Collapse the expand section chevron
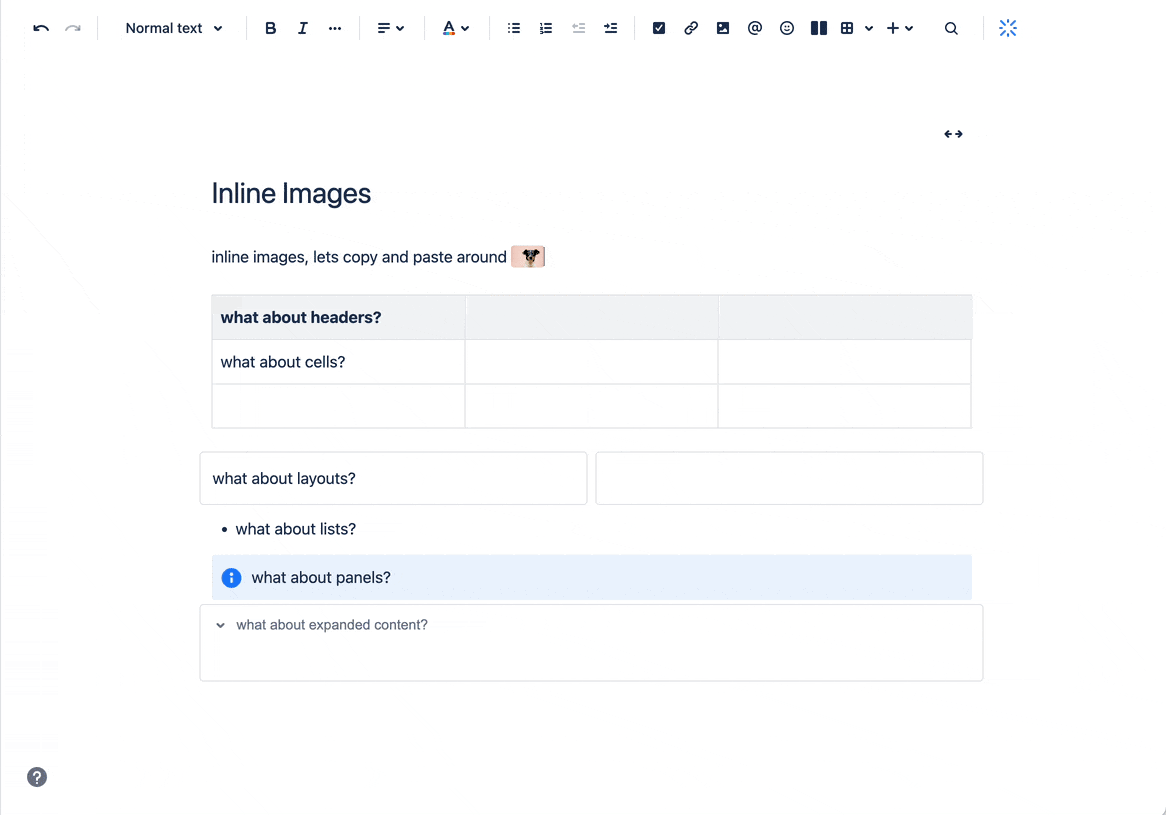Screen dimensions: 1166x815 click(x=220, y=625)
